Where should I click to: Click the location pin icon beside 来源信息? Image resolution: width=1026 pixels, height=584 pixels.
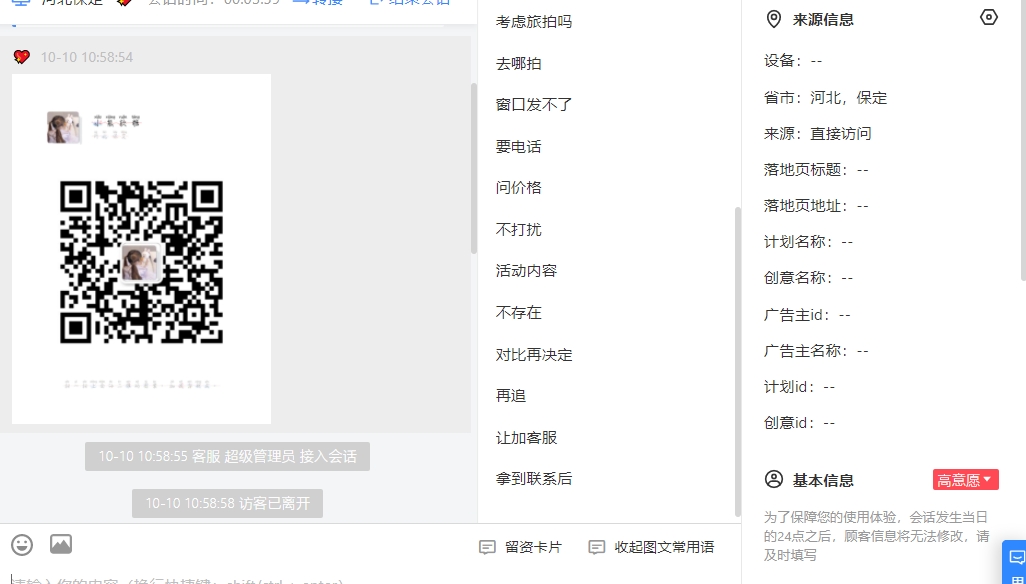[773, 20]
